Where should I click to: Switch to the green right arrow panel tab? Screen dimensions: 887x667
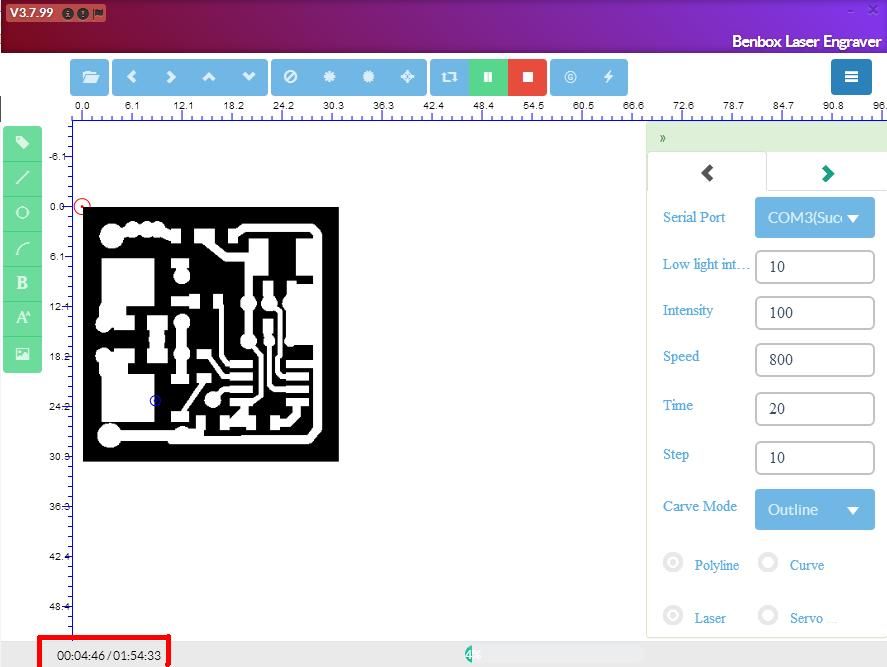827,173
